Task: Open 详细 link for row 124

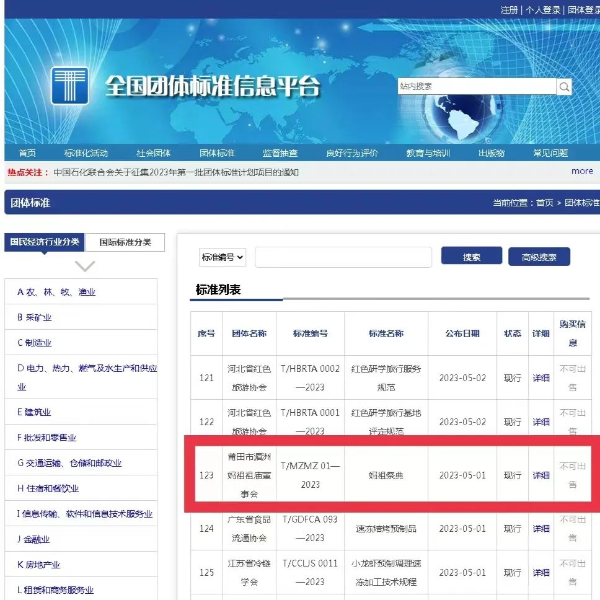Action: 541,528
